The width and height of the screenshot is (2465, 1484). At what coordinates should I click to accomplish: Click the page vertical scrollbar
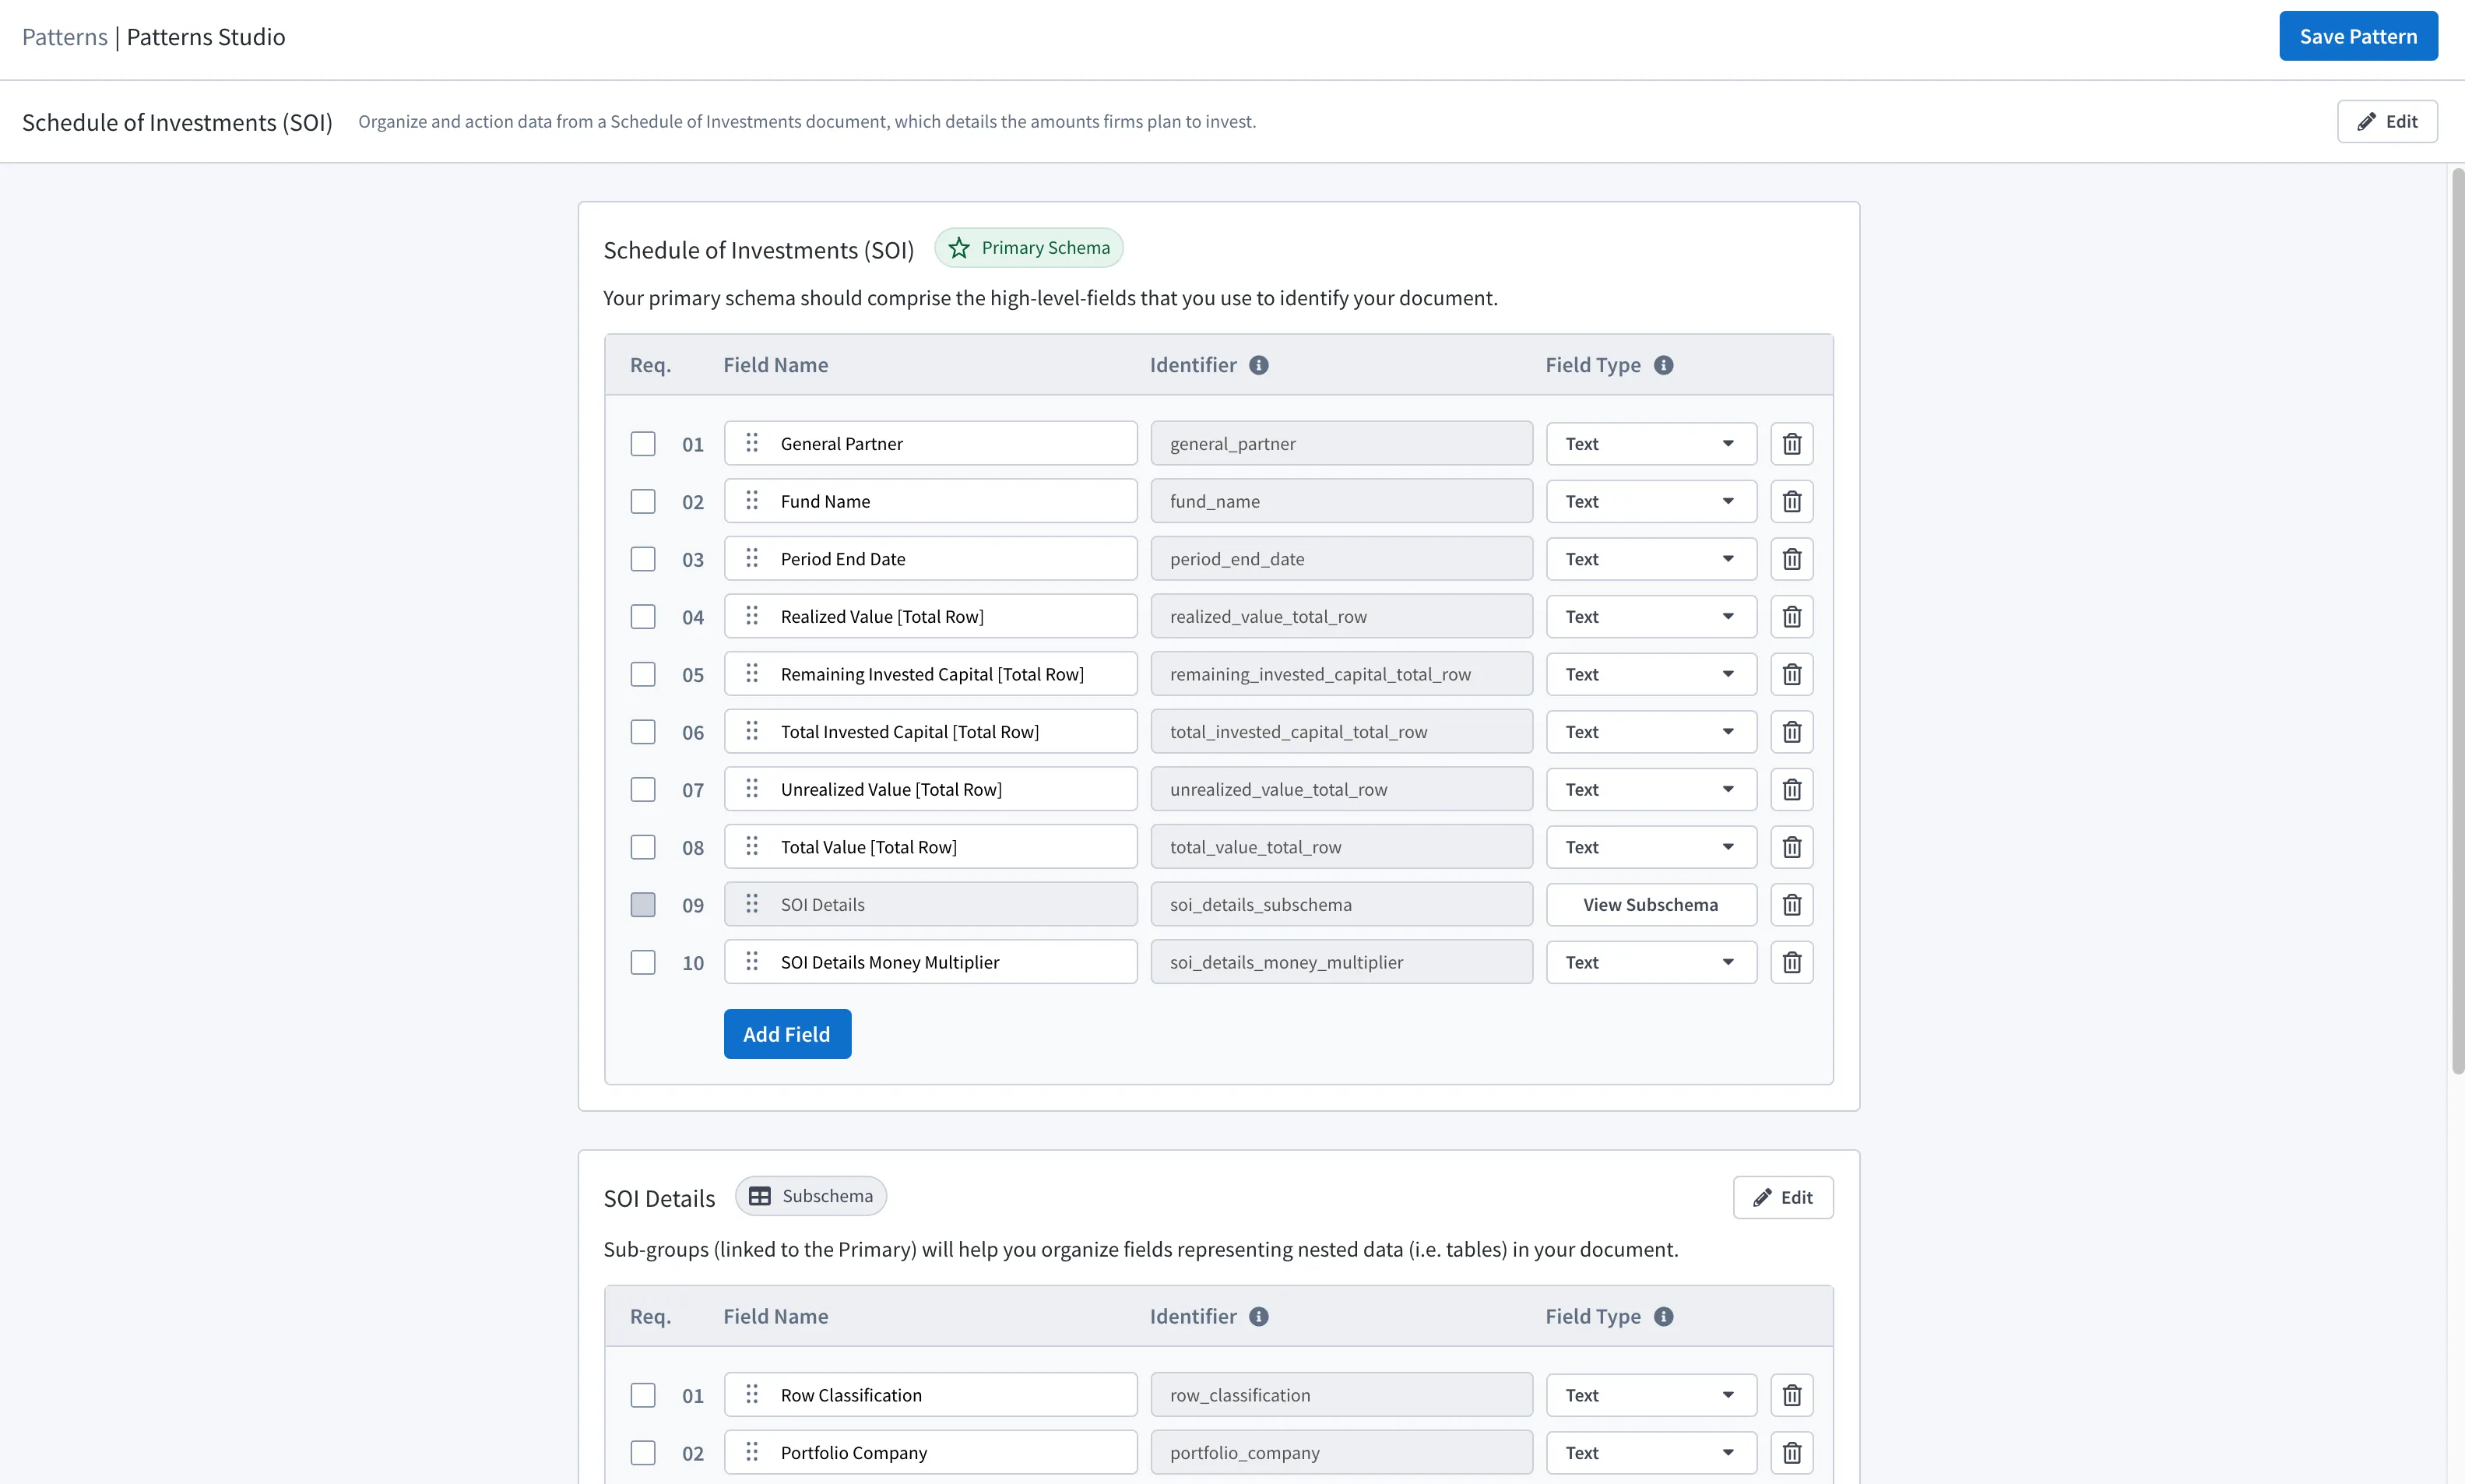click(2457, 620)
